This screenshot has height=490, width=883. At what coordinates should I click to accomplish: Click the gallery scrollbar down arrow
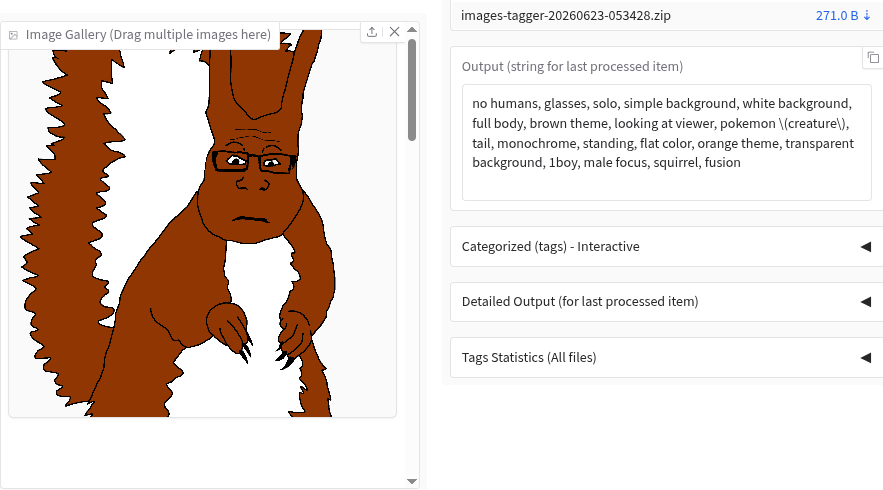[412, 482]
